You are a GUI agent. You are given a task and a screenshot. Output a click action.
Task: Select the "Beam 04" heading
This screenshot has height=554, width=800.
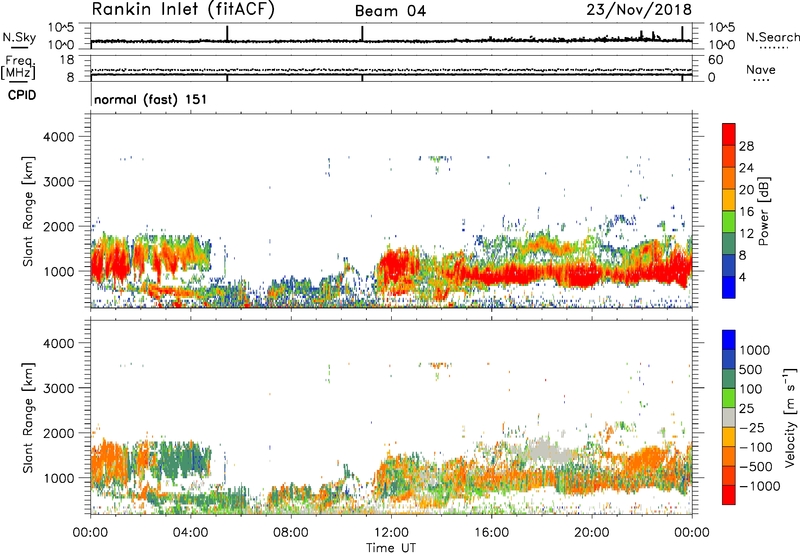tap(390, 11)
